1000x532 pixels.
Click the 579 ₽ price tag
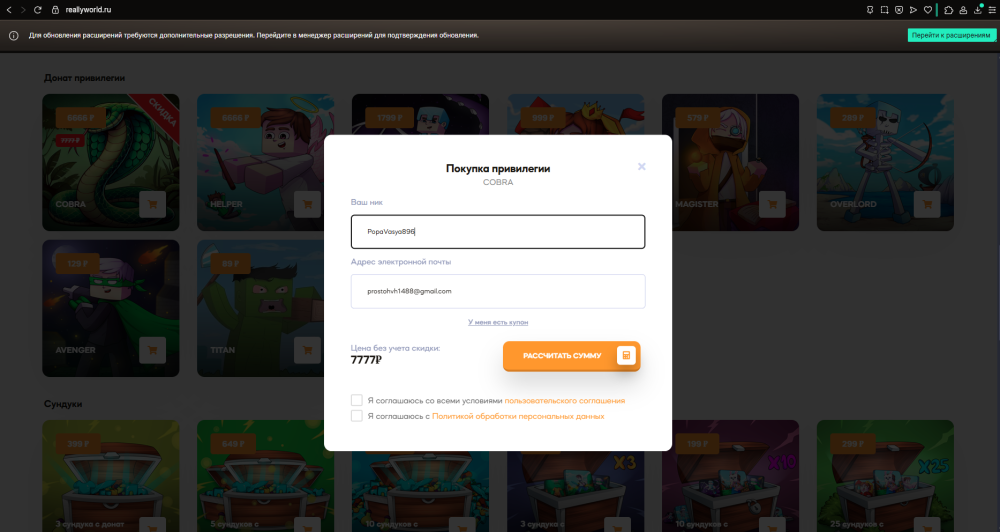(x=699, y=118)
